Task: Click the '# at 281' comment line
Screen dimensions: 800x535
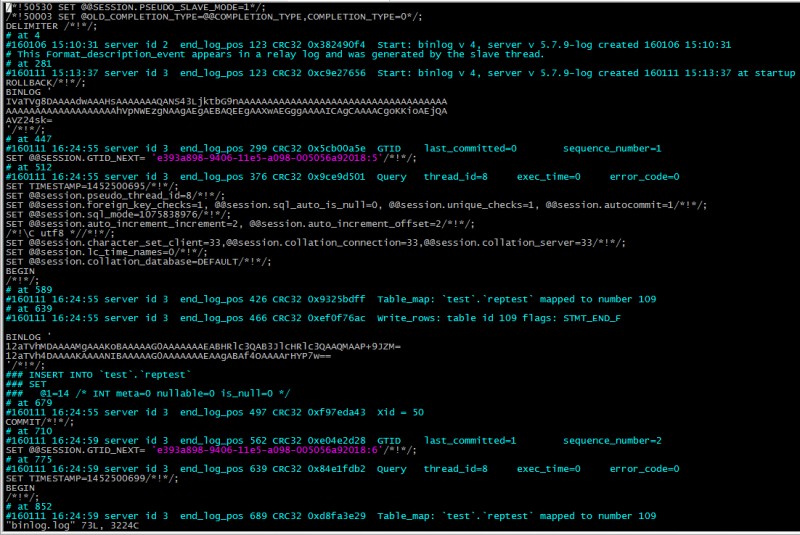Action: click(x=29, y=64)
